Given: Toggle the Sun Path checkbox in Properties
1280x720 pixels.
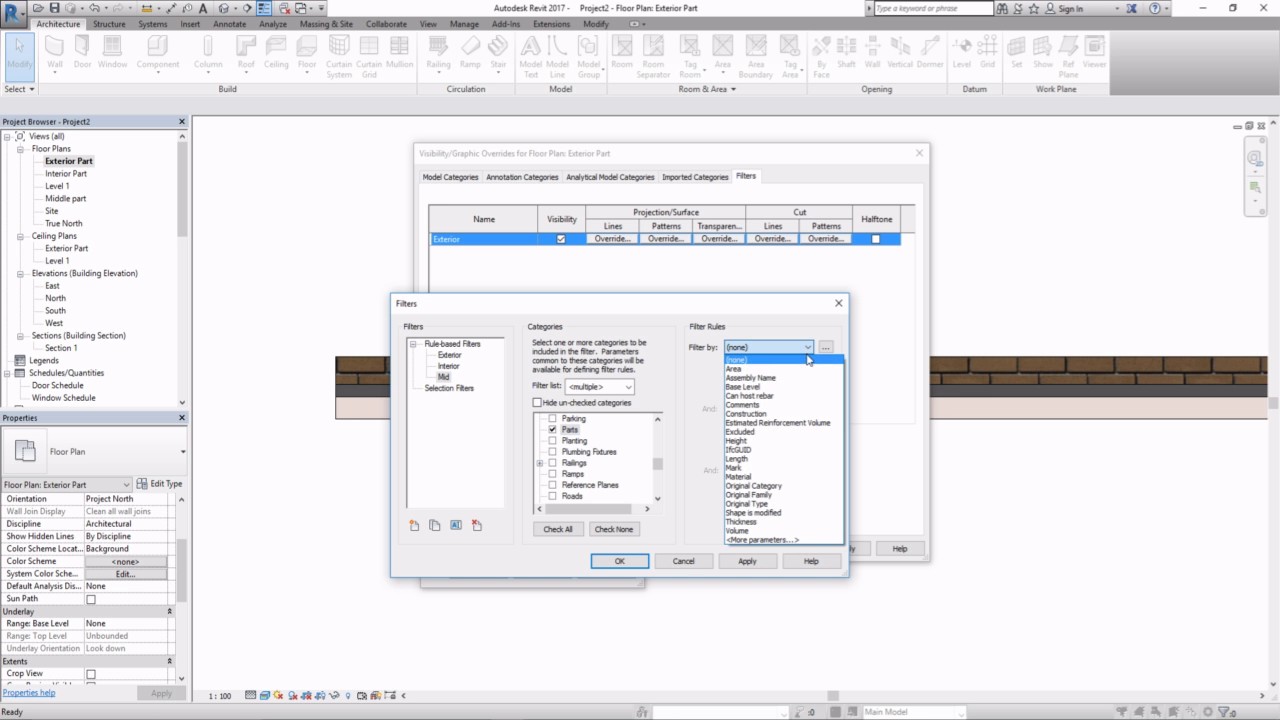Looking at the screenshot, I should pos(91,599).
